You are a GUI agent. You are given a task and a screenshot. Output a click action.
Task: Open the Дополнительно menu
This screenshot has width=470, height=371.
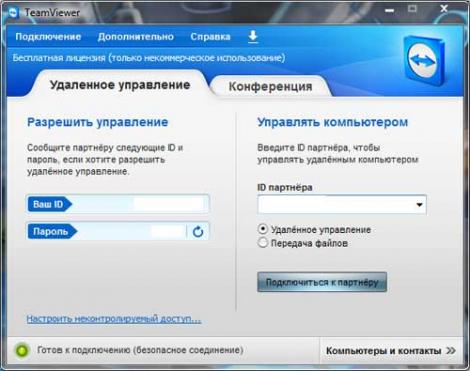click(135, 37)
